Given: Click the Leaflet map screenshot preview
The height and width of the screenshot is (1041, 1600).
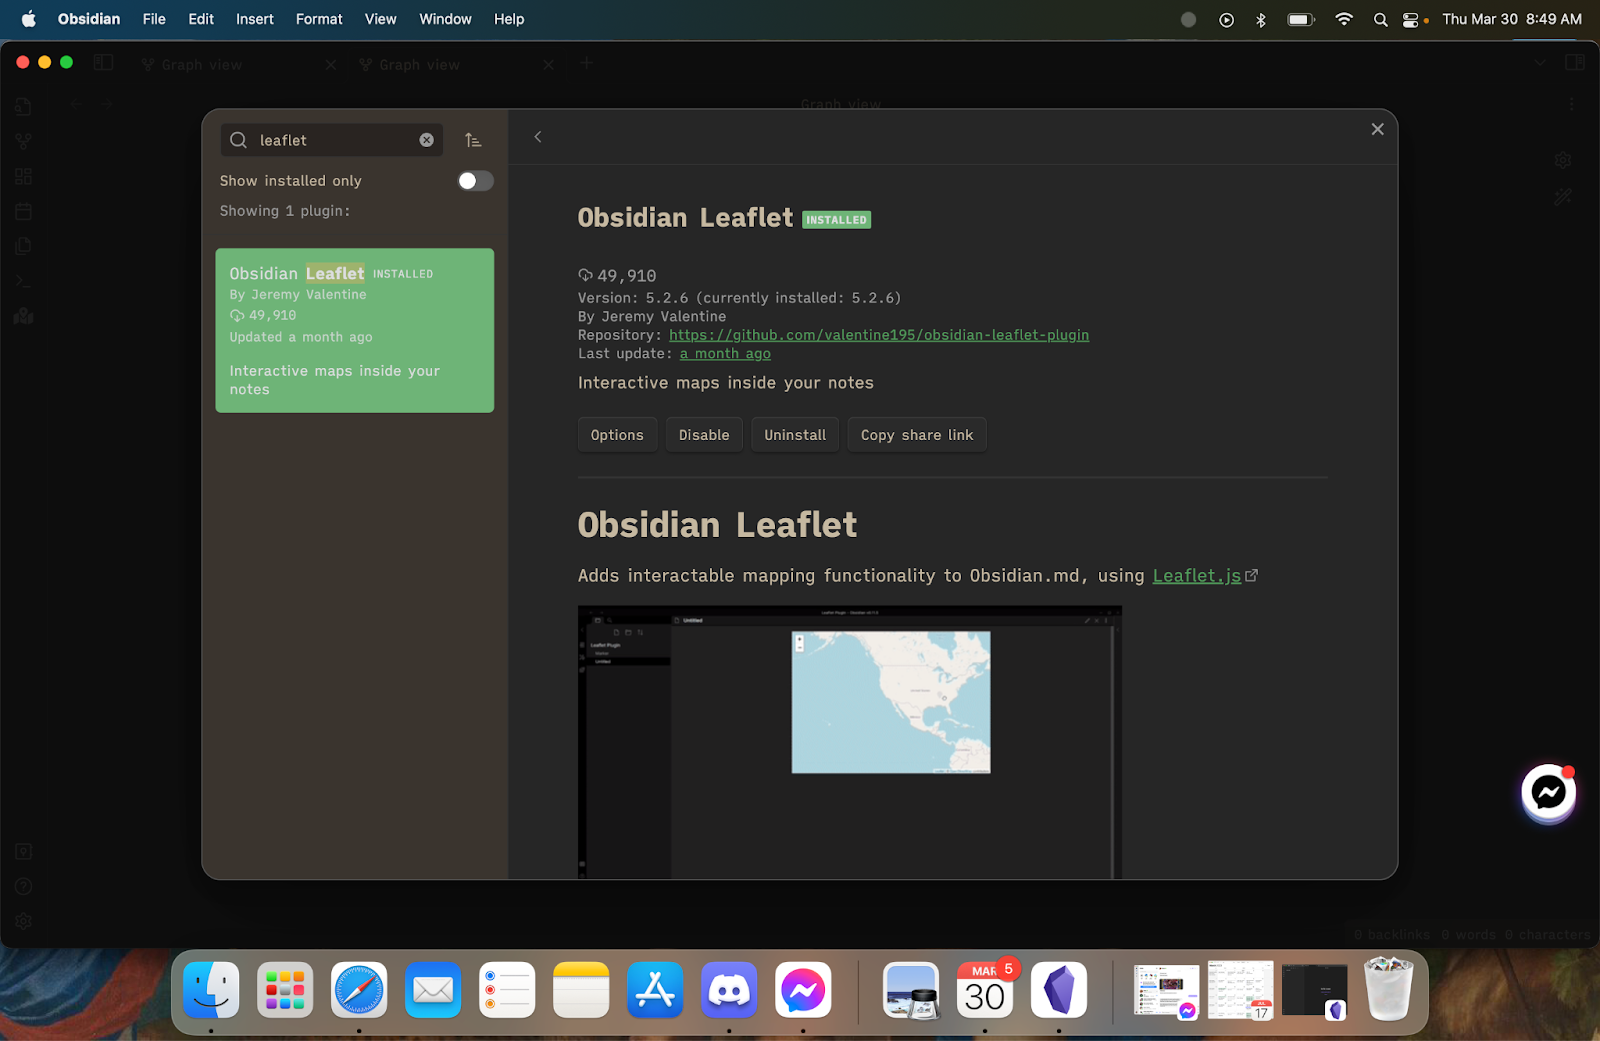Looking at the screenshot, I should tap(850, 742).
